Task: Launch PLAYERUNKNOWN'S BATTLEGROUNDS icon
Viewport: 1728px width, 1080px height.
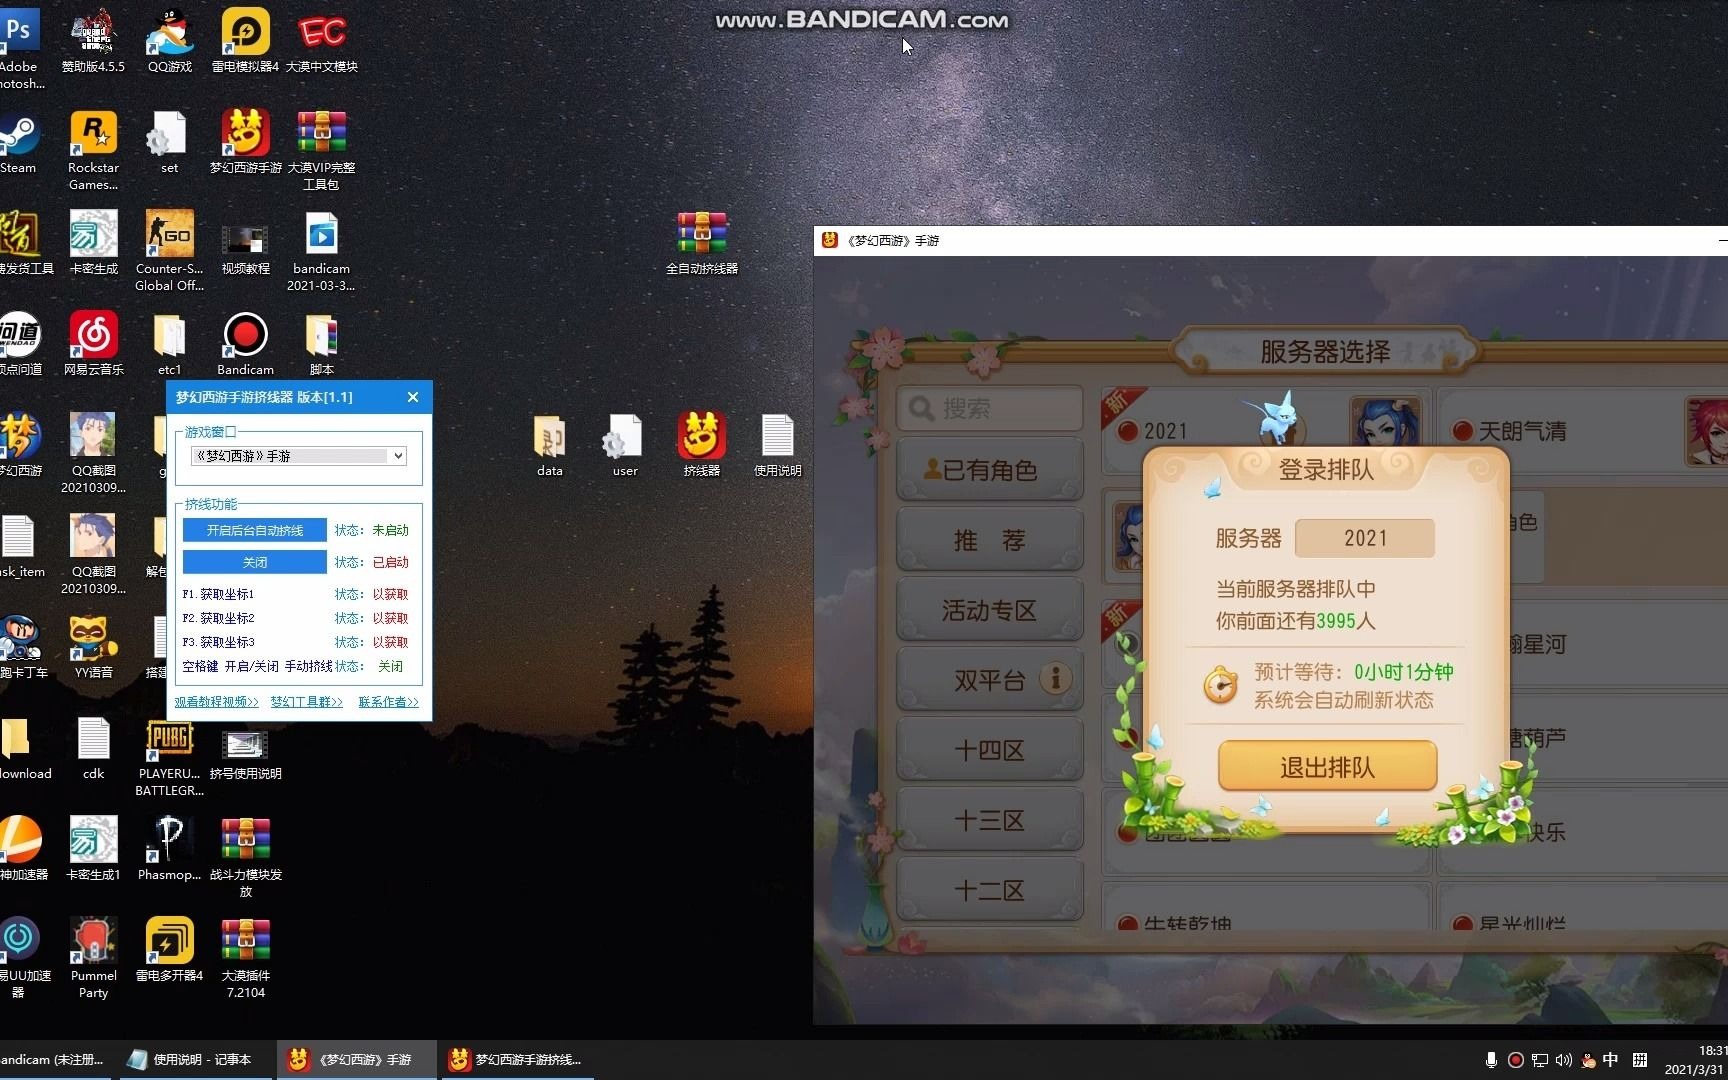Action: click(170, 756)
